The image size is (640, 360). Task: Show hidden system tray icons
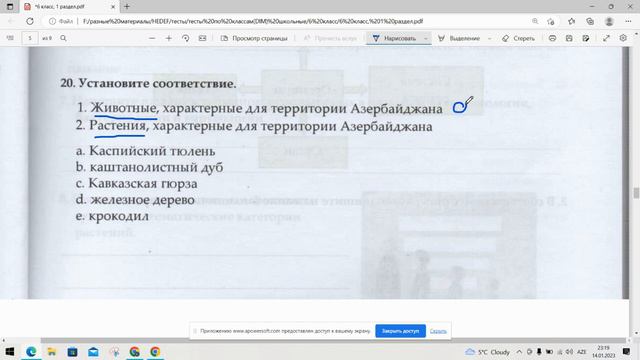click(x=519, y=352)
